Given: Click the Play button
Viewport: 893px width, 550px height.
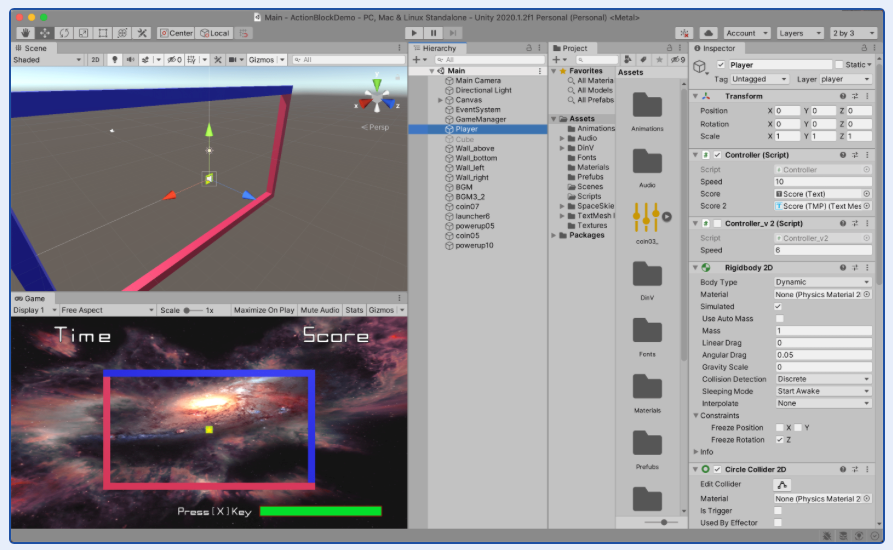Looking at the screenshot, I should pos(414,33).
